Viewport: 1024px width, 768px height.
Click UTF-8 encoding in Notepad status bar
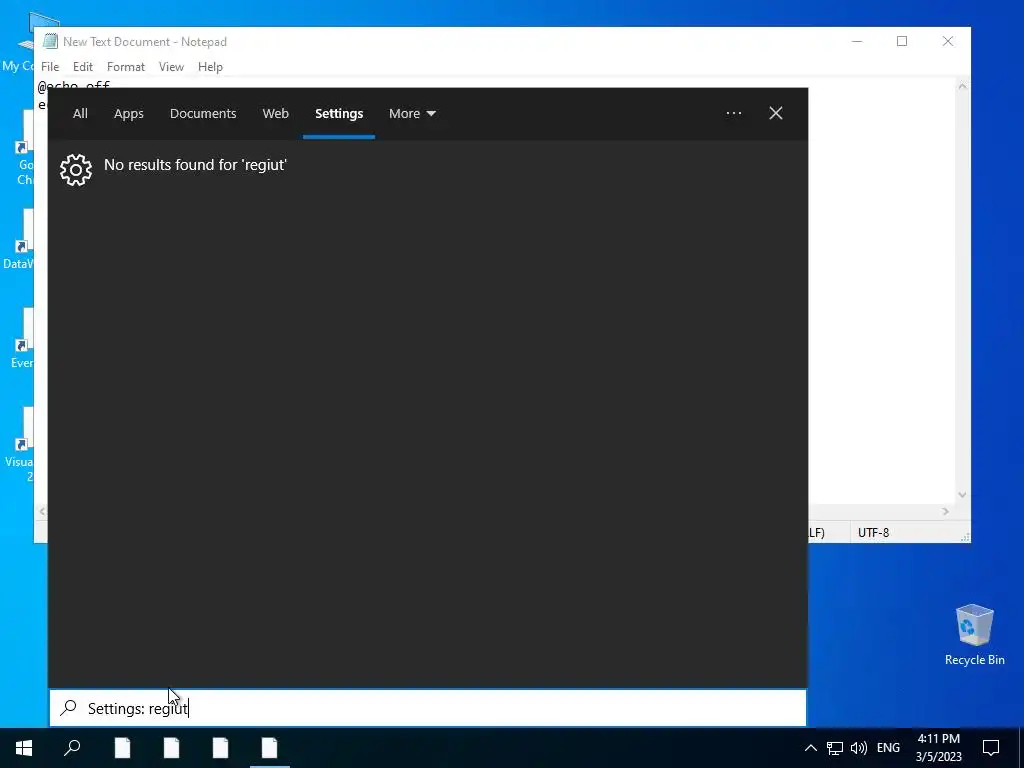[873, 533]
